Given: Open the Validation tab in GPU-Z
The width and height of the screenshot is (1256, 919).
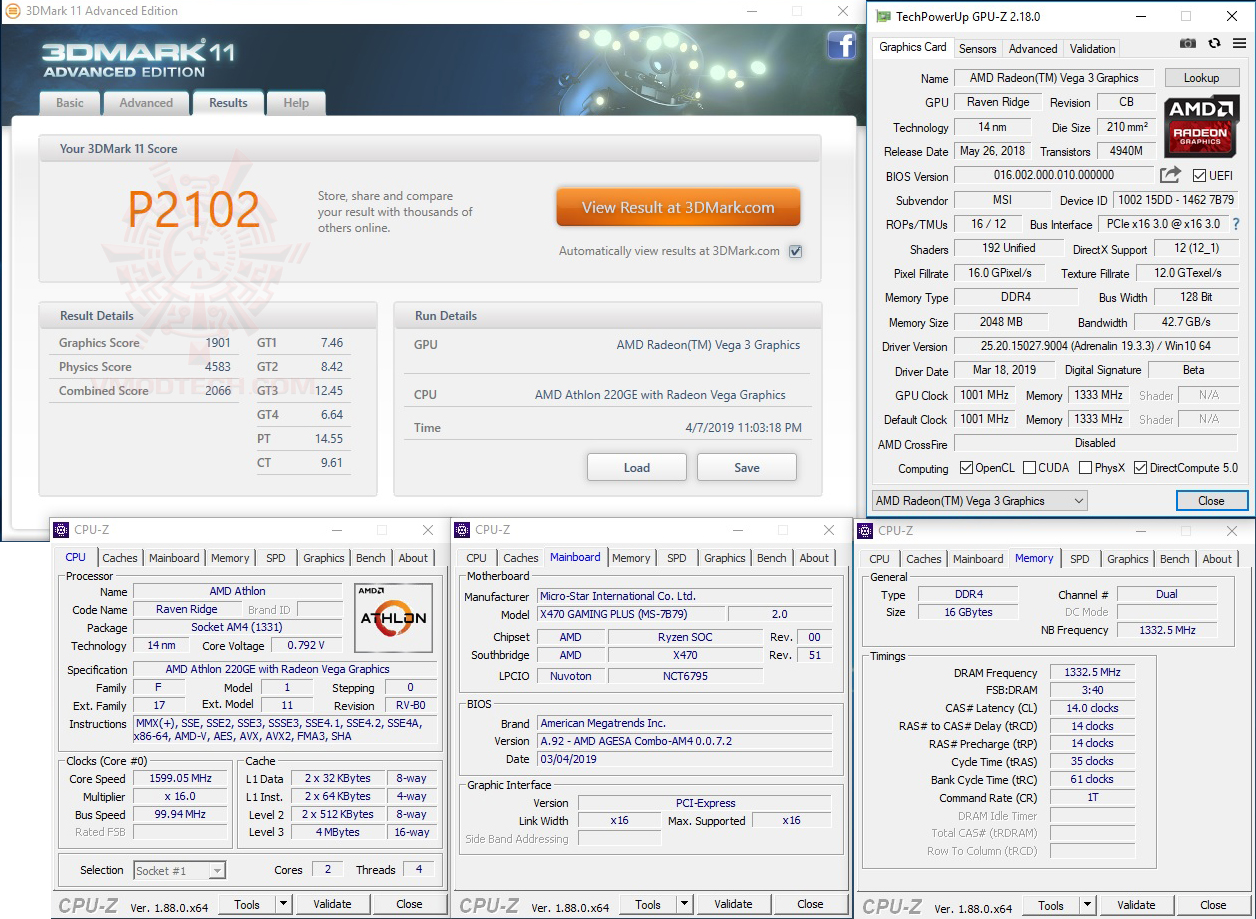Looking at the screenshot, I should pyautogui.click(x=1092, y=49).
